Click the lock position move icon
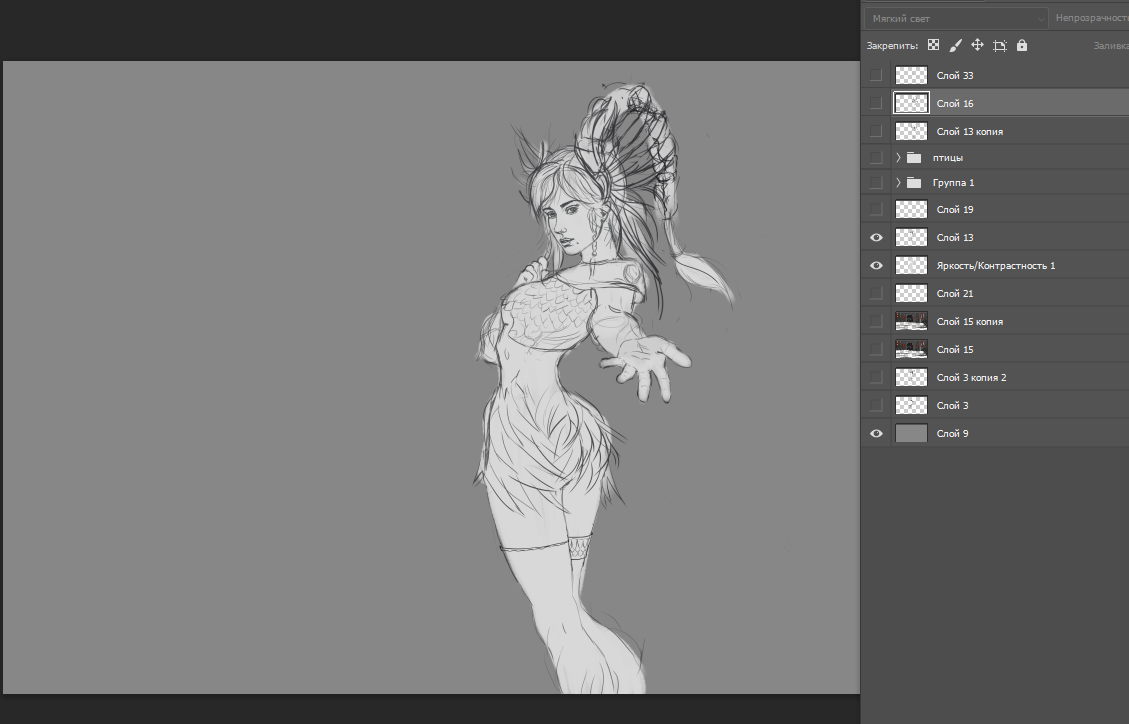Image resolution: width=1129 pixels, height=724 pixels. coord(977,46)
